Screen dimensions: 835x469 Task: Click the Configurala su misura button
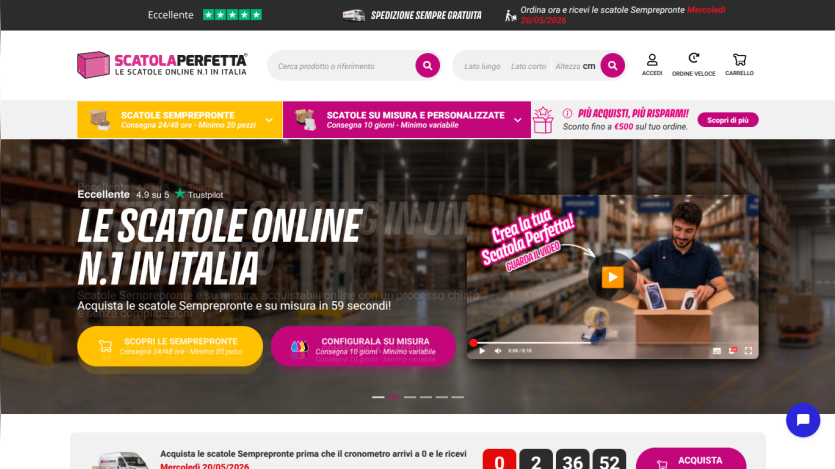click(x=363, y=346)
